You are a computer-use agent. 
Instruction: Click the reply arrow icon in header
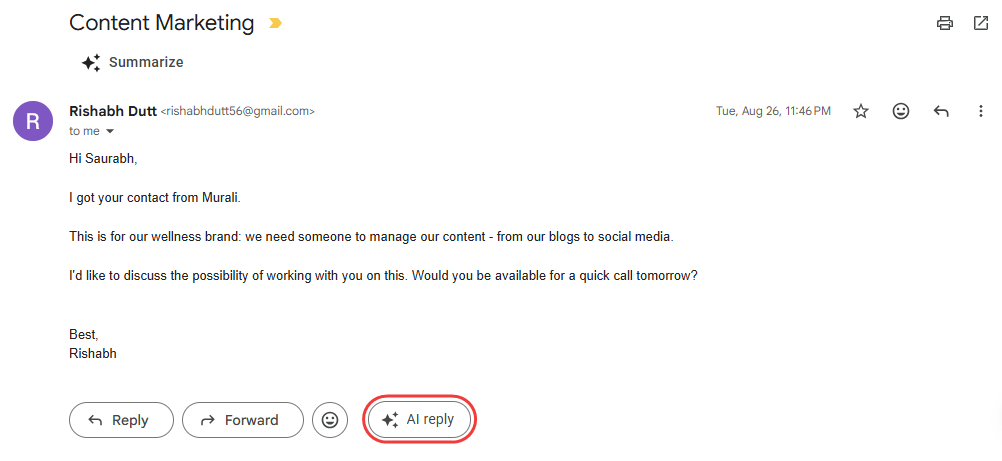click(941, 111)
